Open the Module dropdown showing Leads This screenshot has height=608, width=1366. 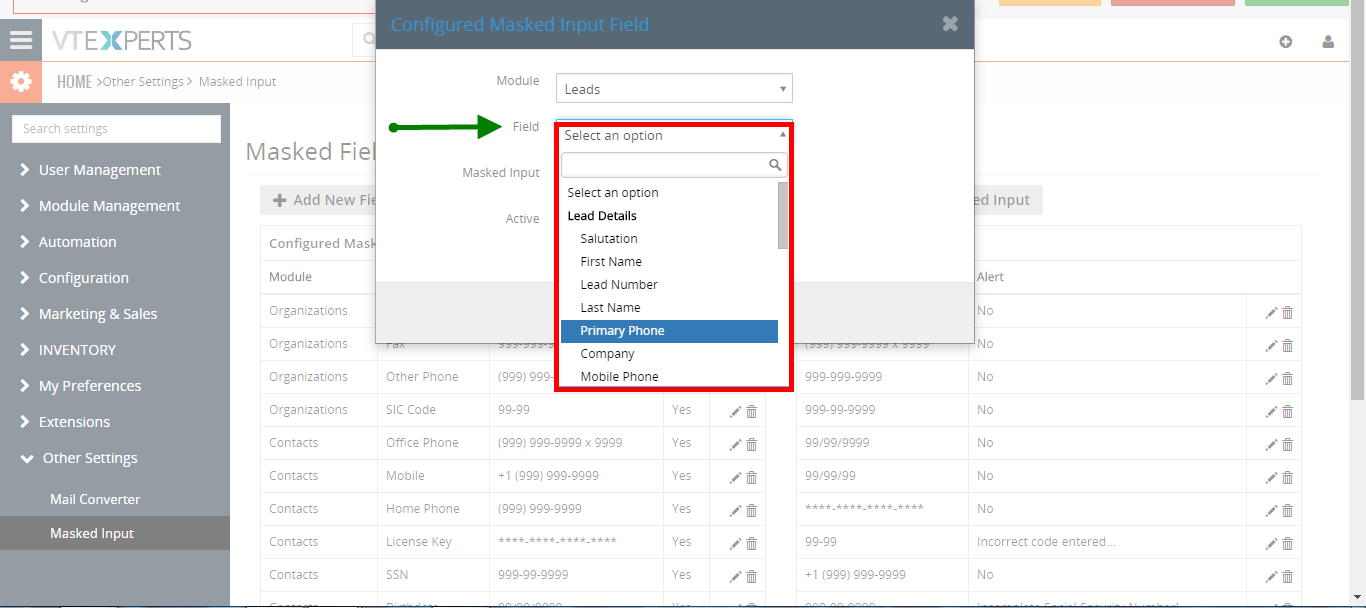[674, 88]
